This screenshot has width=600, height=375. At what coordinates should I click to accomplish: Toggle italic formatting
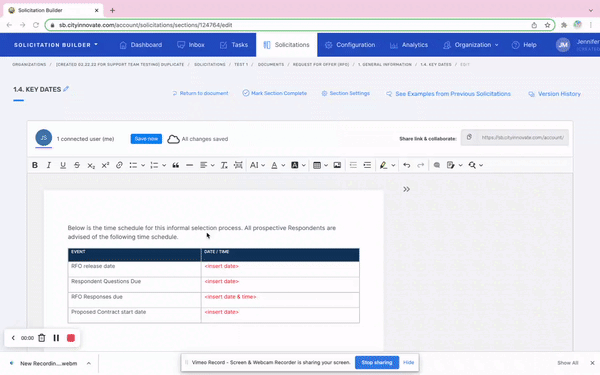[x=49, y=165]
